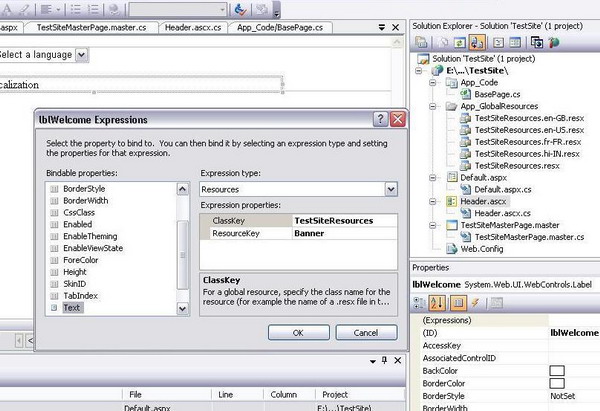The image size is (600, 411).
Task: Select Default.aspx.cs in Solution Explorer
Action: point(502,189)
